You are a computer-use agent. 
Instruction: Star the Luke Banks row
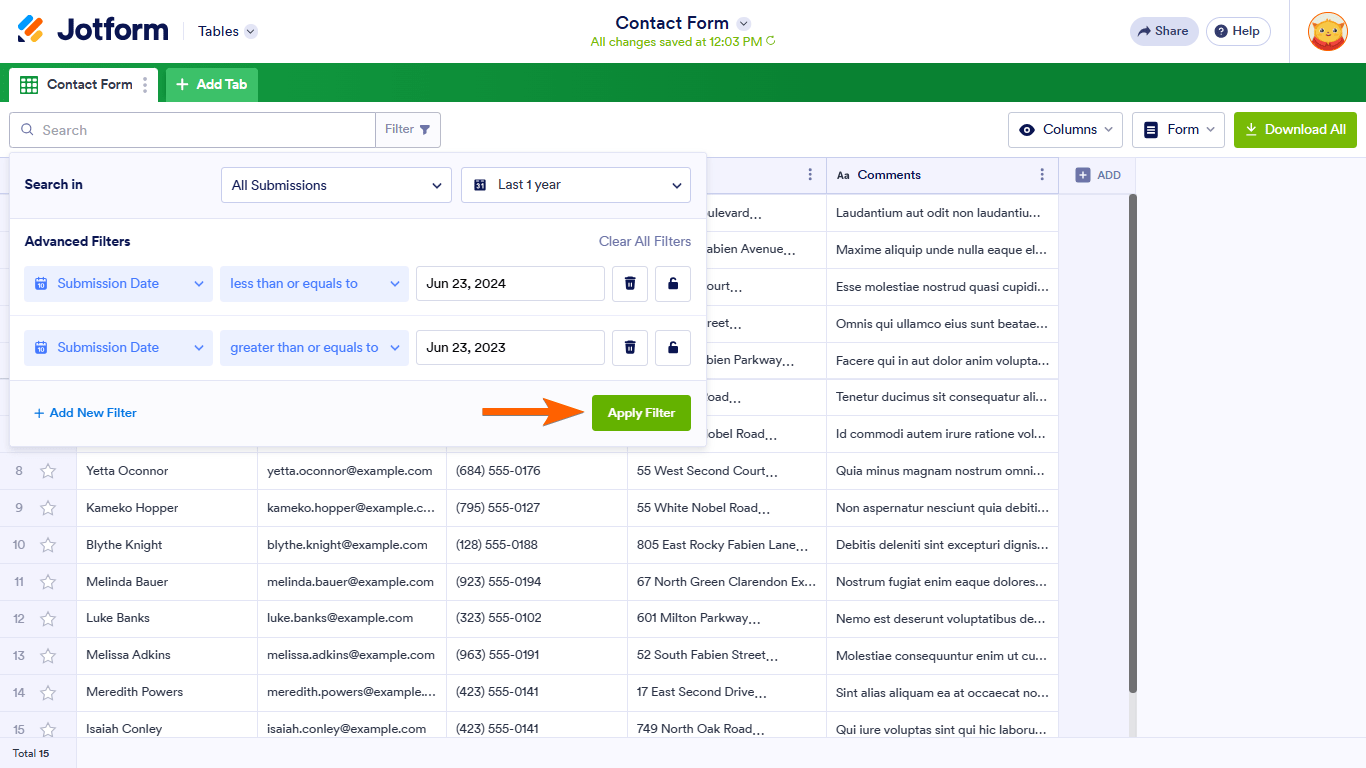48,618
